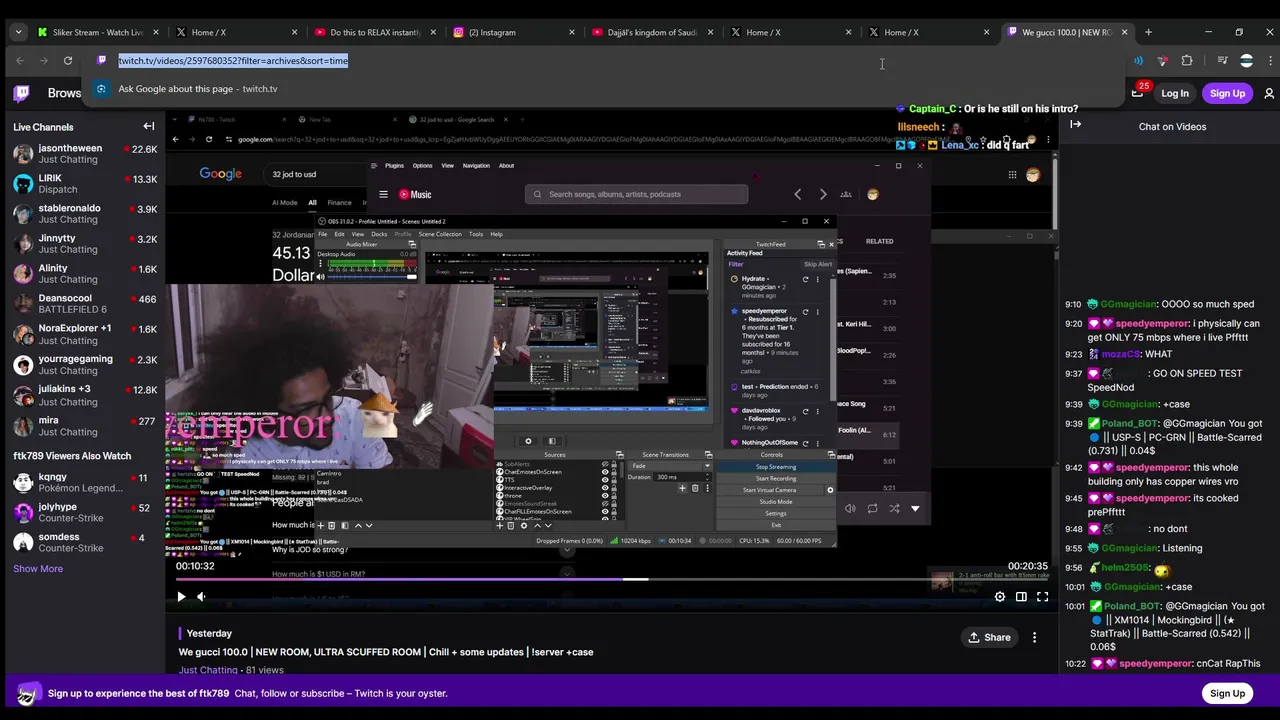The height and width of the screenshot is (720, 1280).
Task: Click the Sign Up button in the header
Action: click(x=1227, y=93)
